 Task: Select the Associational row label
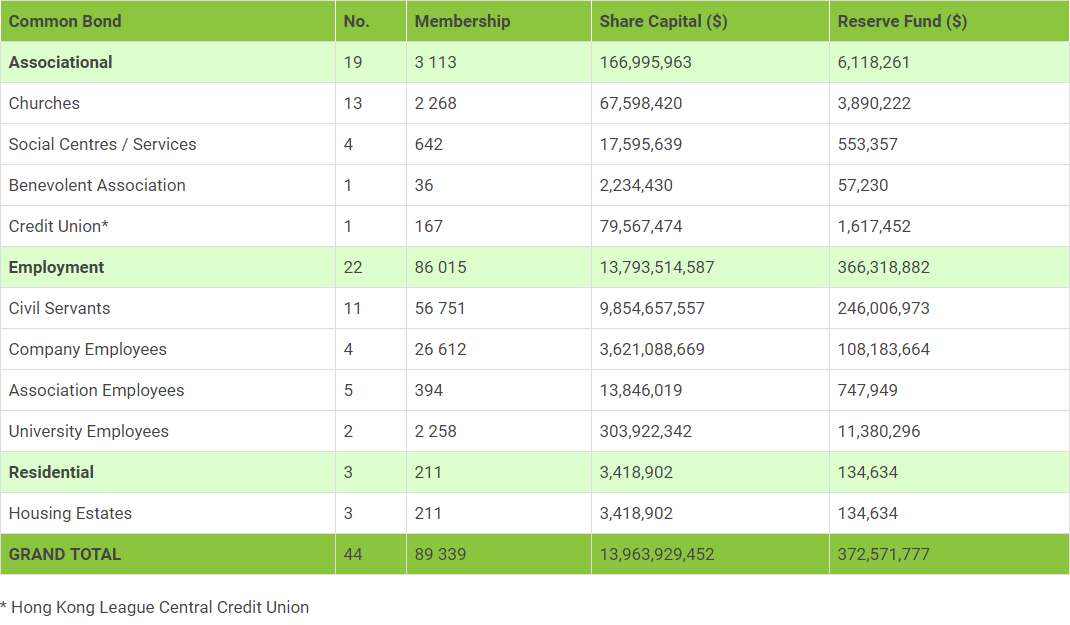click(61, 62)
